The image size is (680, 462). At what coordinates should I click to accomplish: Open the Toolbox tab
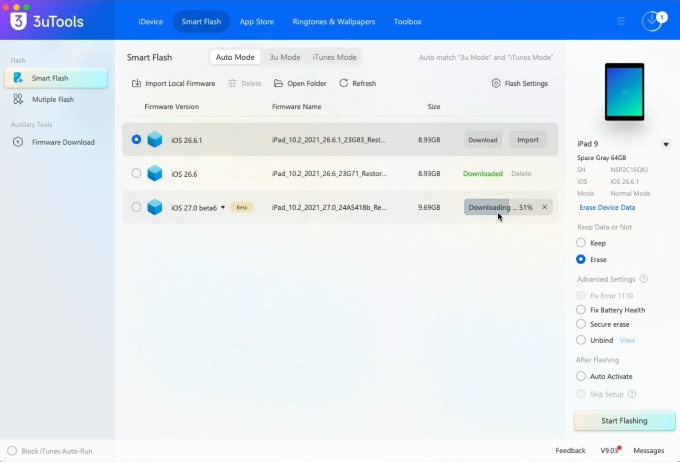pyautogui.click(x=407, y=21)
